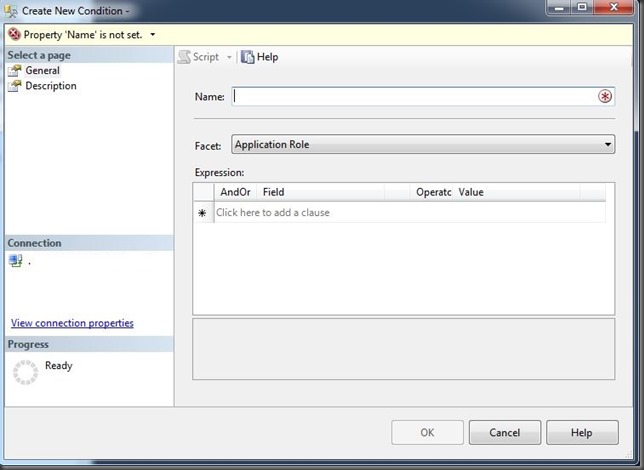644x470 pixels.
Task: Click 'Click here to add a clause' row
Action: click(x=409, y=212)
